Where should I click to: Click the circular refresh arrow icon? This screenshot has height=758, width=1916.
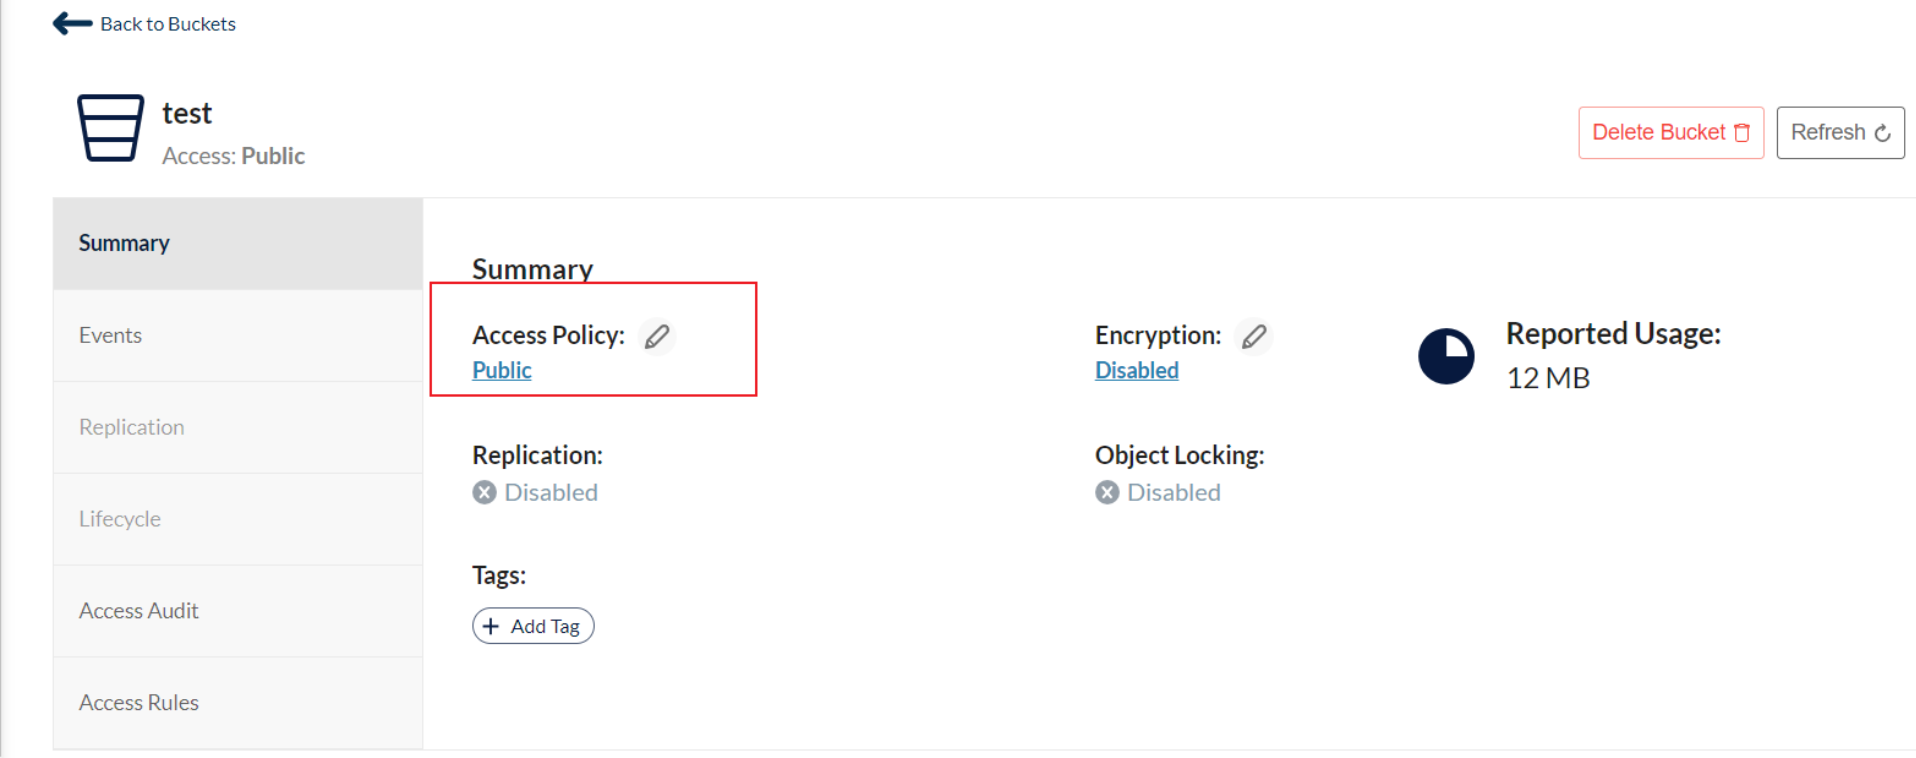coord(1882,133)
